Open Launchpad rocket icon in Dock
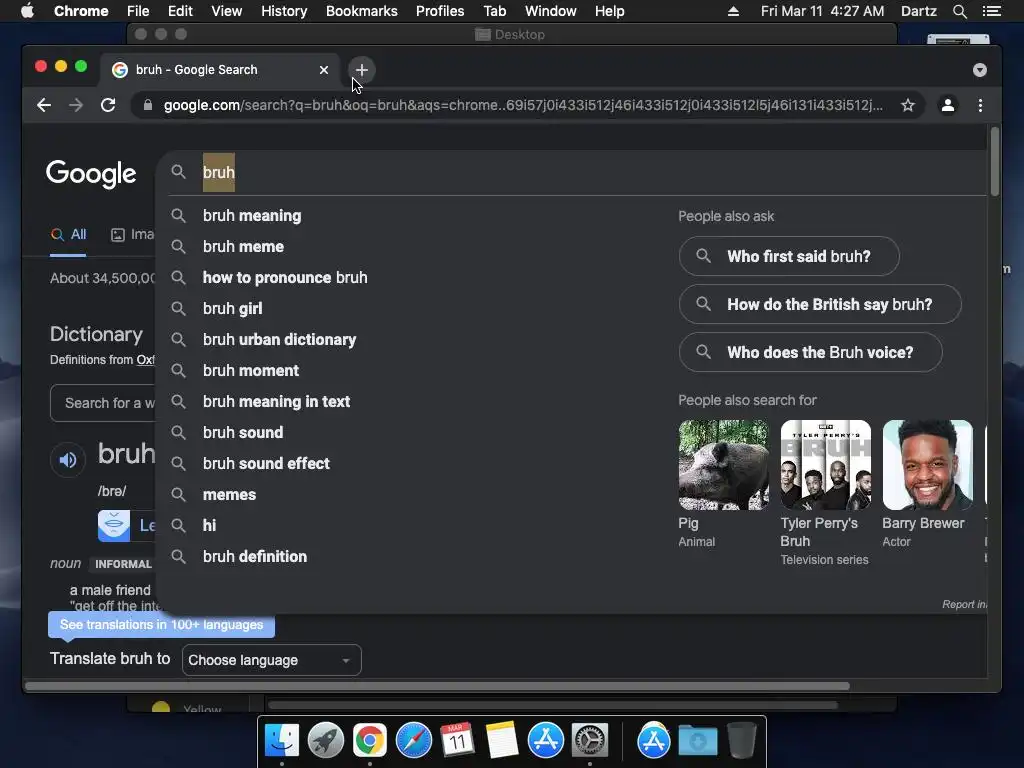The width and height of the screenshot is (1024, 768). pos(326,740)
